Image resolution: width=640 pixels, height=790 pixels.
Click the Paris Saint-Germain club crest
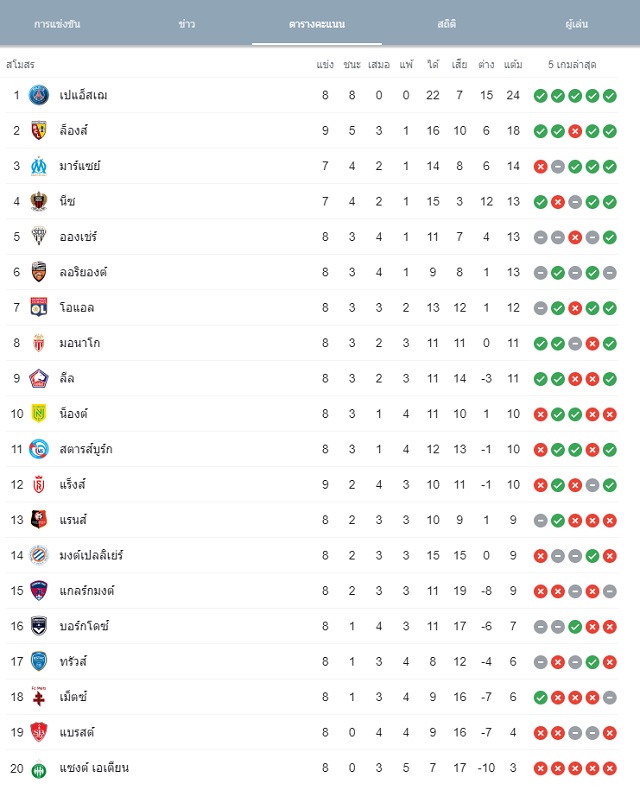[39, 95]
